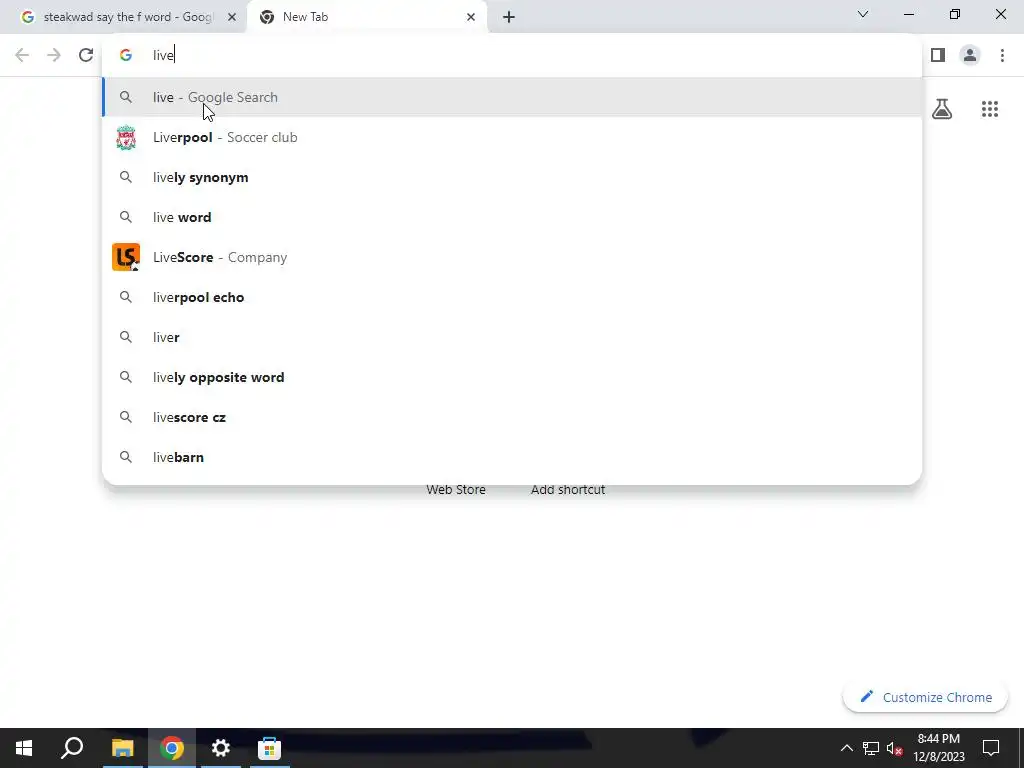Screen dimensions: 1024x768
Task: Select the lively opposite word suggestion
Action: 512,377
